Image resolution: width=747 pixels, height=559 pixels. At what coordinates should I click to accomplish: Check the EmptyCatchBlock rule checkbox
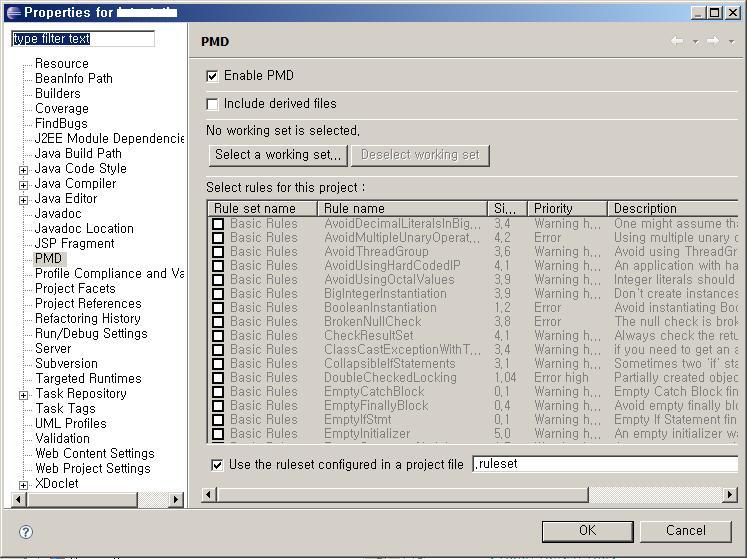click(218, 392)
